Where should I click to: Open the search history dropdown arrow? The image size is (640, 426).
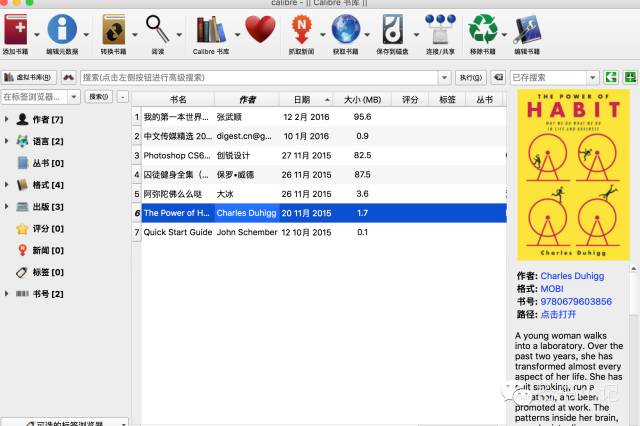[x=444, y=78]
